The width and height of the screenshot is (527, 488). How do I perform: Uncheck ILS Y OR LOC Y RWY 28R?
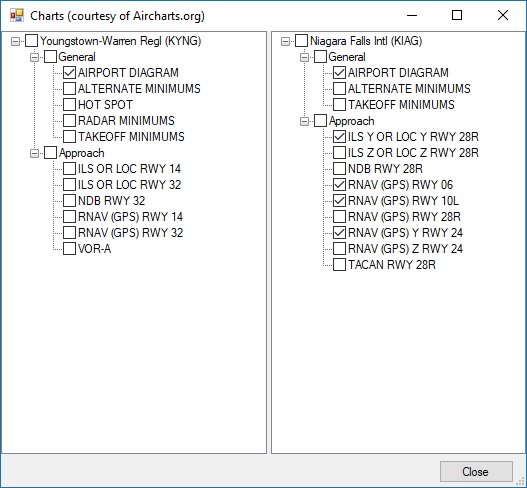339,137
